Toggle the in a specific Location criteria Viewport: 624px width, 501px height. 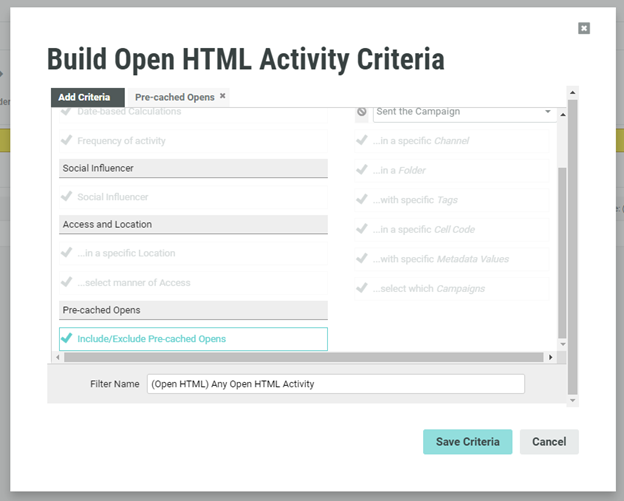[x=126, y=253]
